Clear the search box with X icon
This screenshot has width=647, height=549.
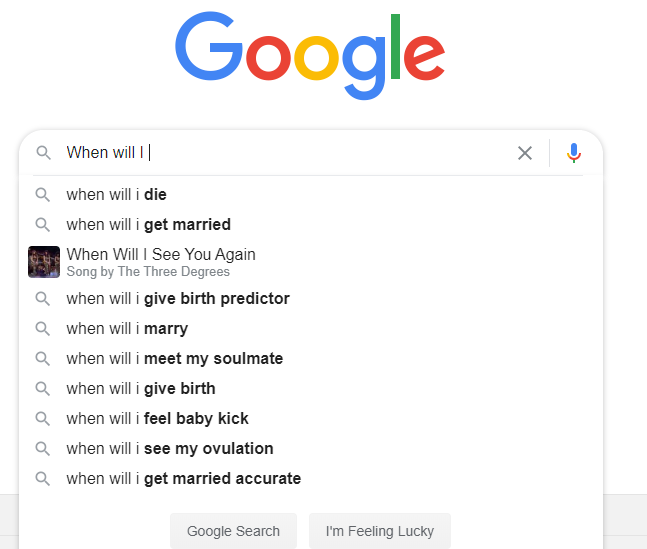(525, 153)
